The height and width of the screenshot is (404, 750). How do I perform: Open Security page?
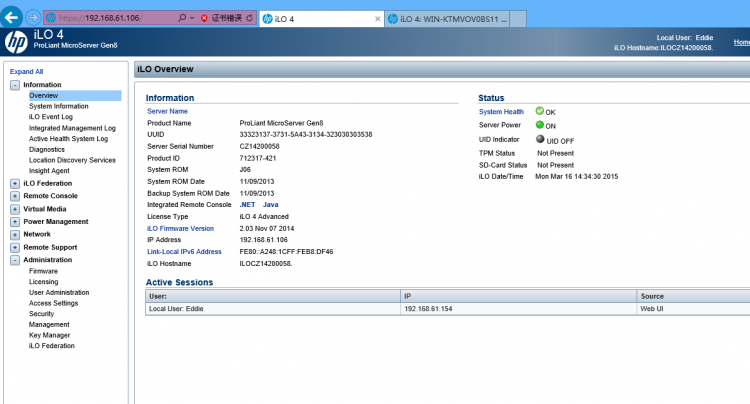pos(41,314)
